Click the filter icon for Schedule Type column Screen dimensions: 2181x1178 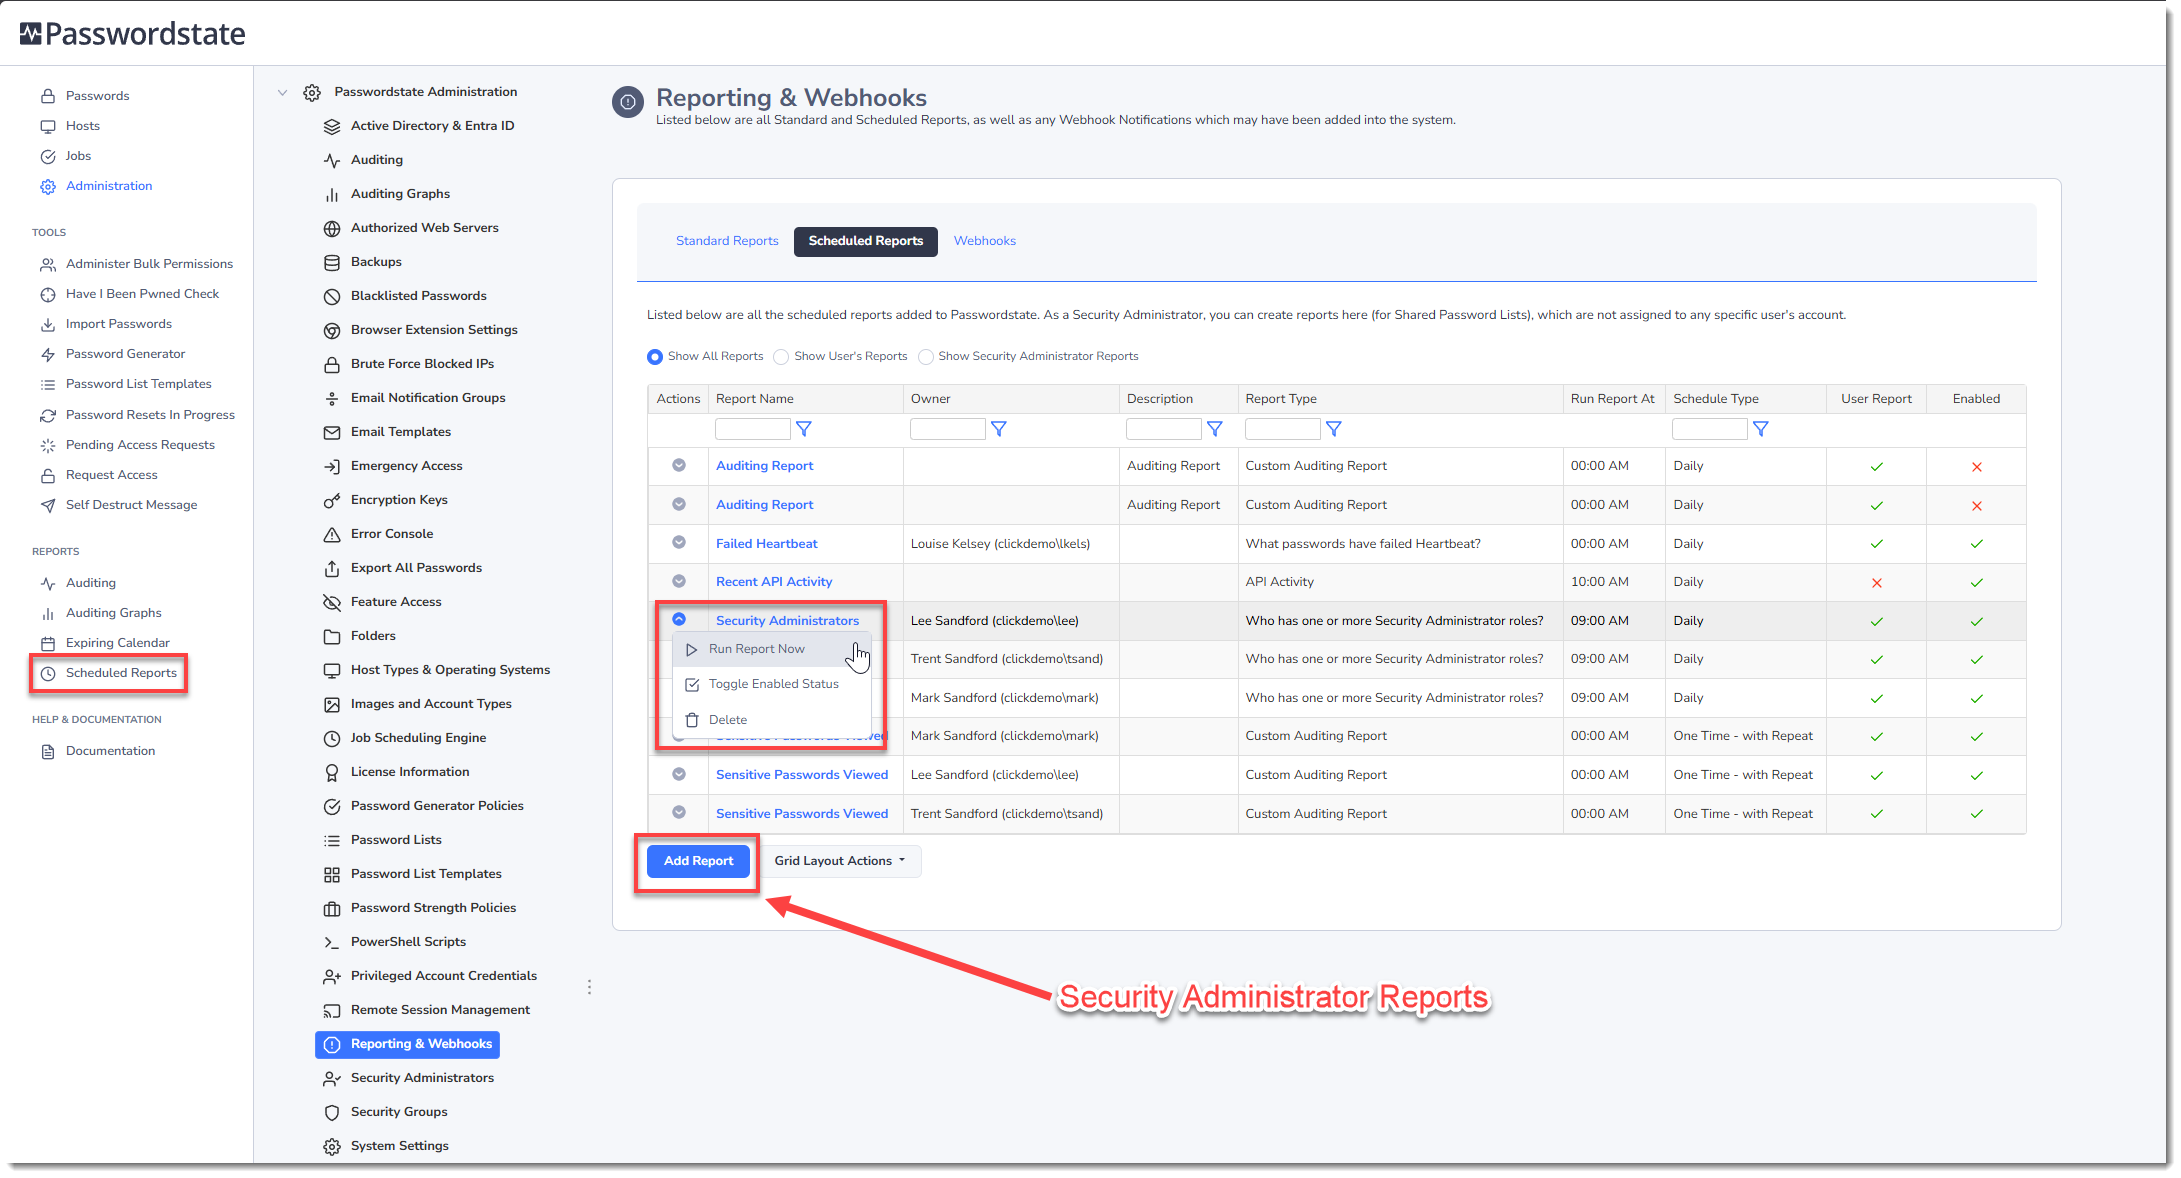coord(1761,429)
